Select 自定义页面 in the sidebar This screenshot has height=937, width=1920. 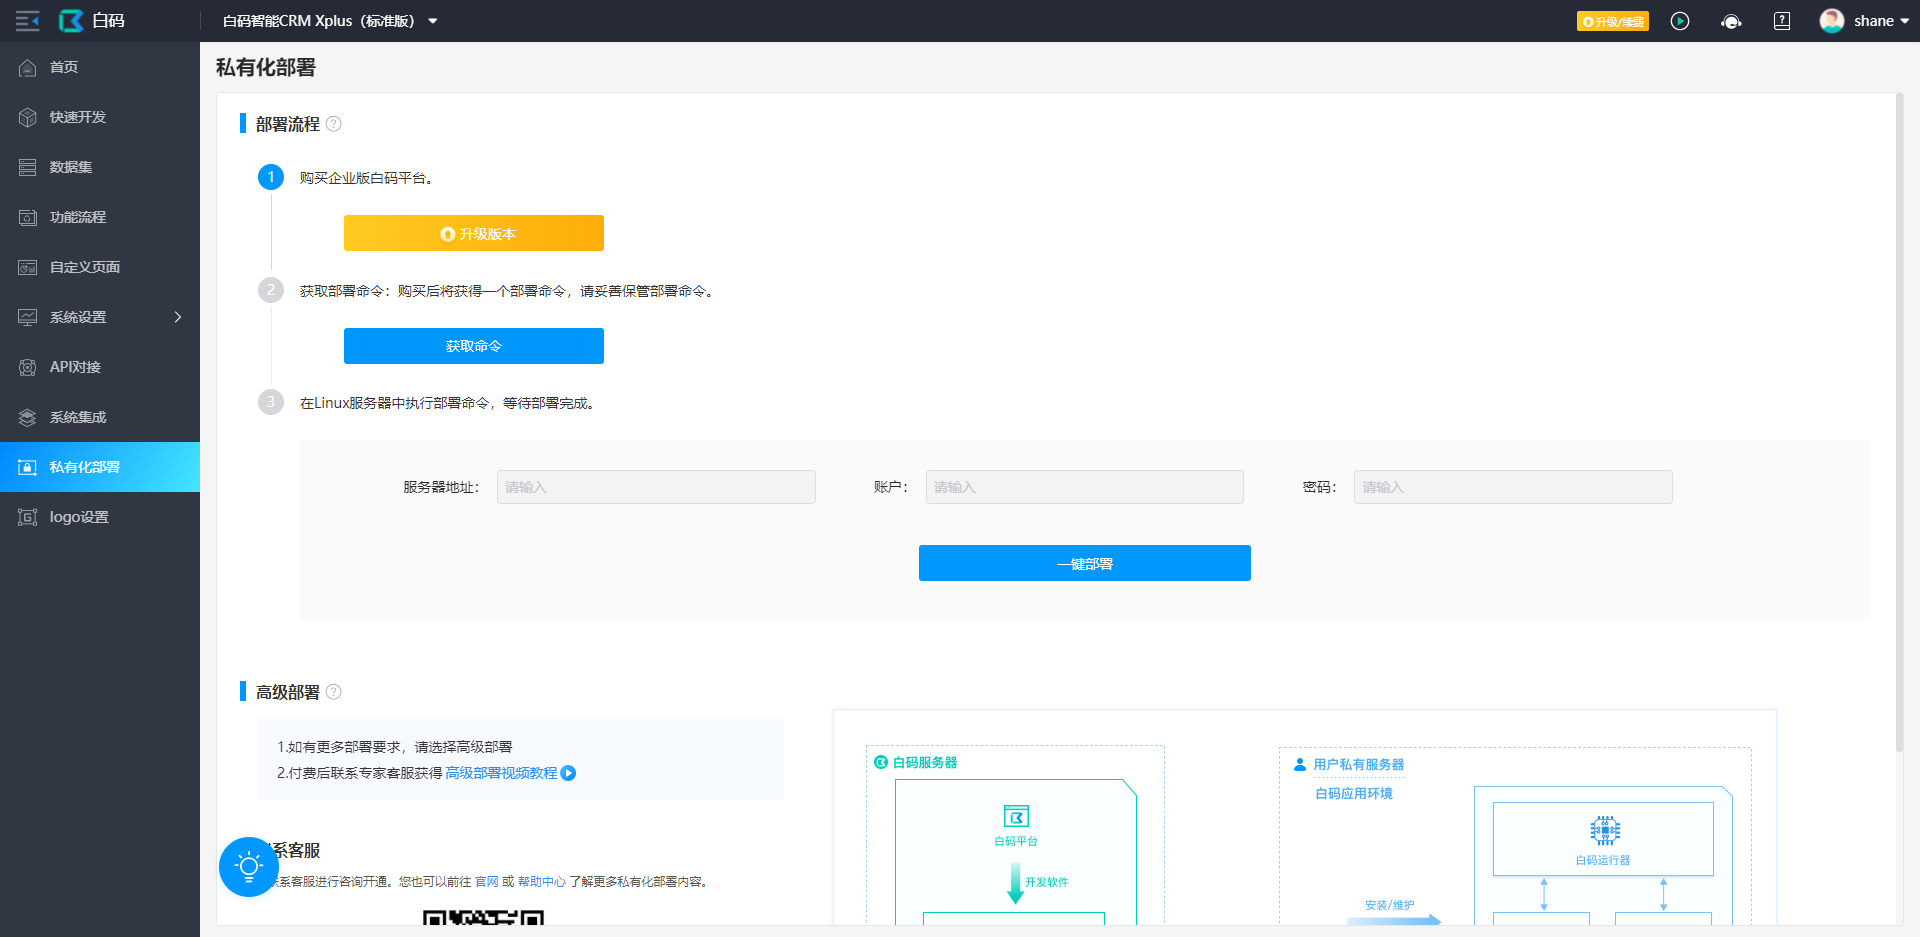click(27, 267)
